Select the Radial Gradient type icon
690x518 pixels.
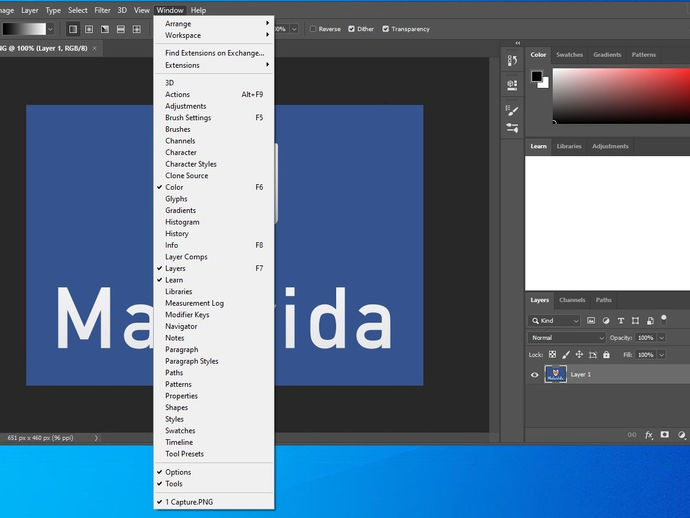89,29
